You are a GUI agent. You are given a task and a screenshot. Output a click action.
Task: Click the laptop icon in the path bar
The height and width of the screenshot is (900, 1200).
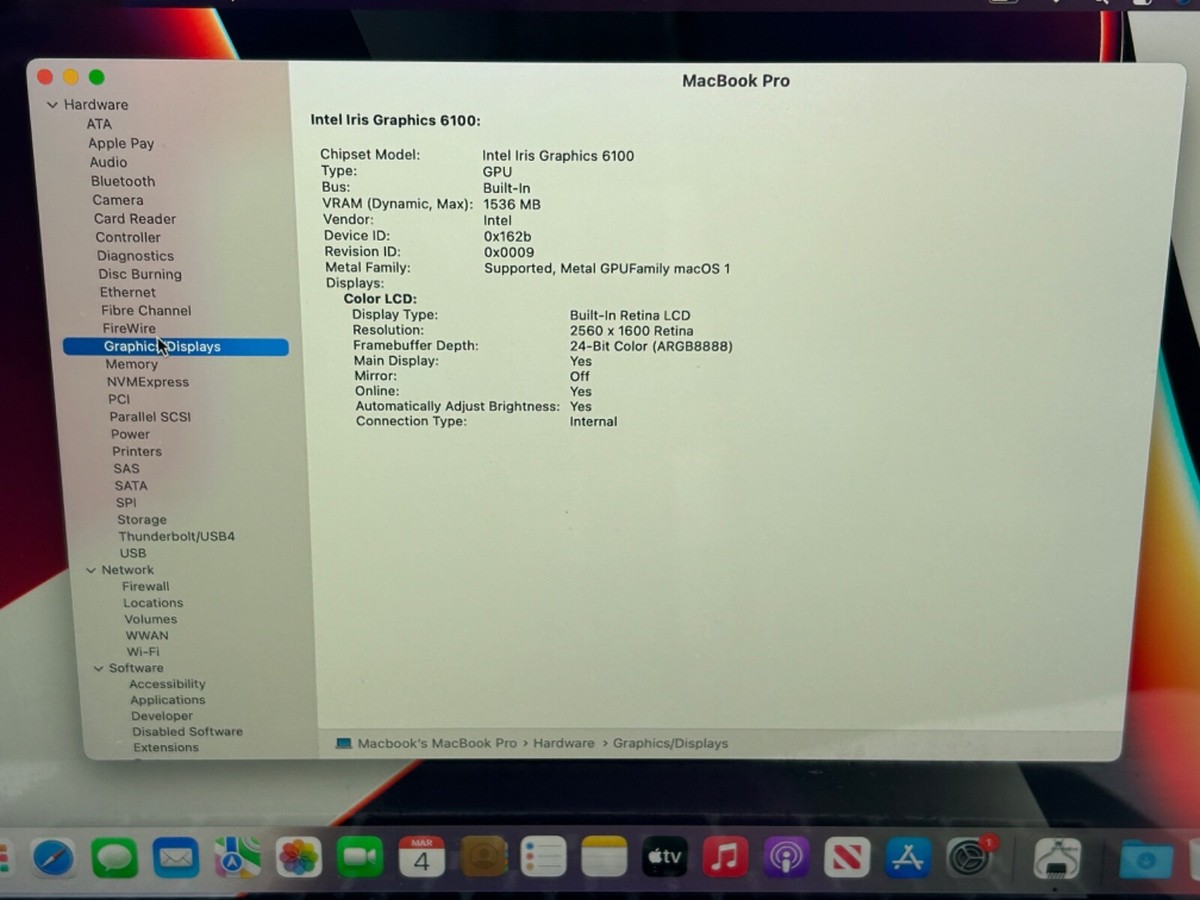point(344,744)
